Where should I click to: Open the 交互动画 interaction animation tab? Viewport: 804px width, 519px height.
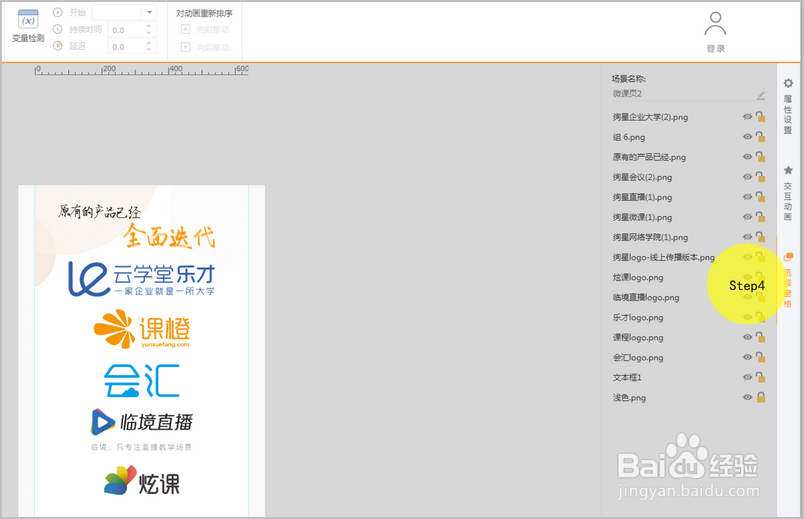(x=788, y=192)
